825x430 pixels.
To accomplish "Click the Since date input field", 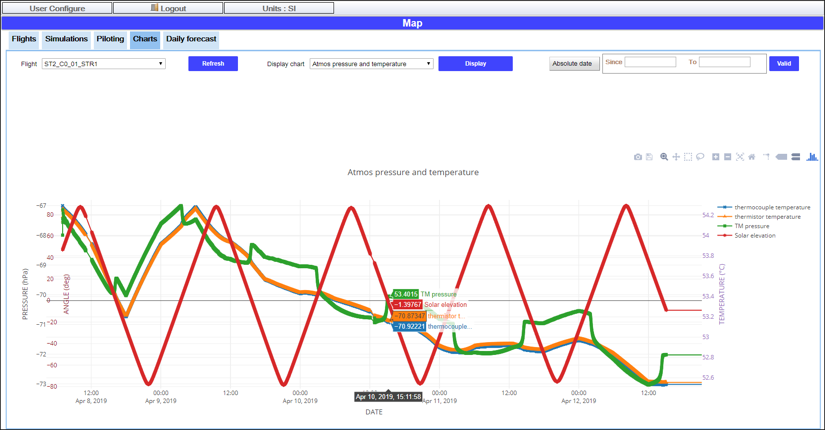I will point(650,62).
